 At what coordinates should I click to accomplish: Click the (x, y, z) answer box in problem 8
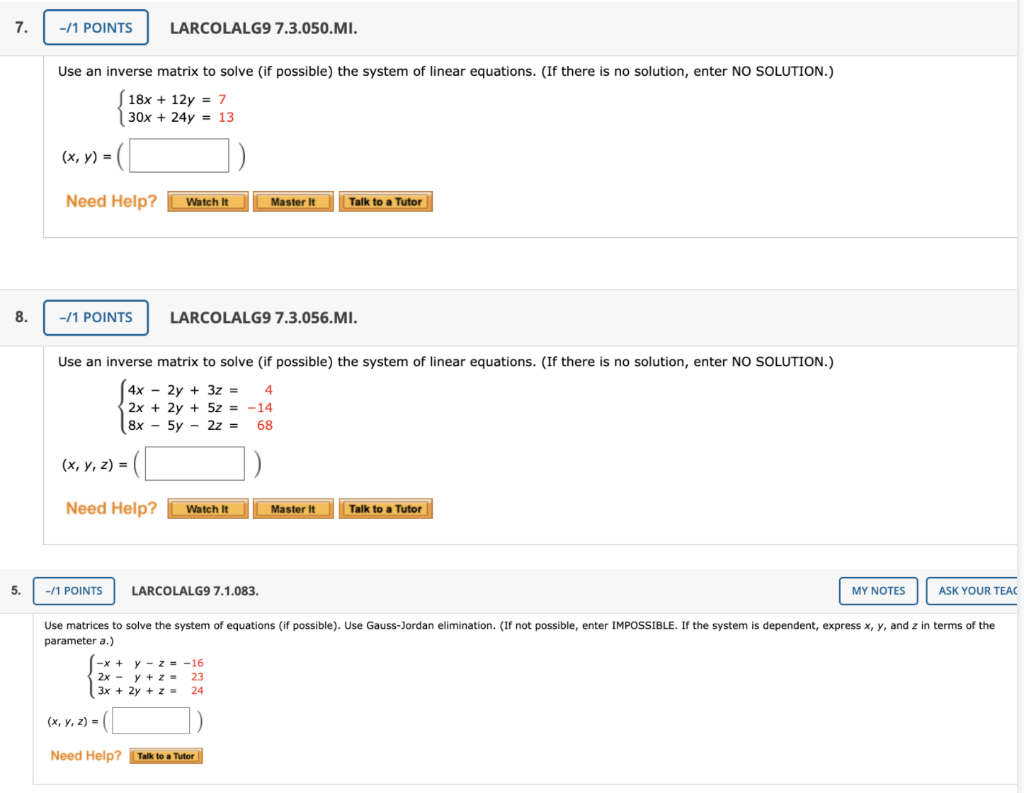[x=194, y=463]
